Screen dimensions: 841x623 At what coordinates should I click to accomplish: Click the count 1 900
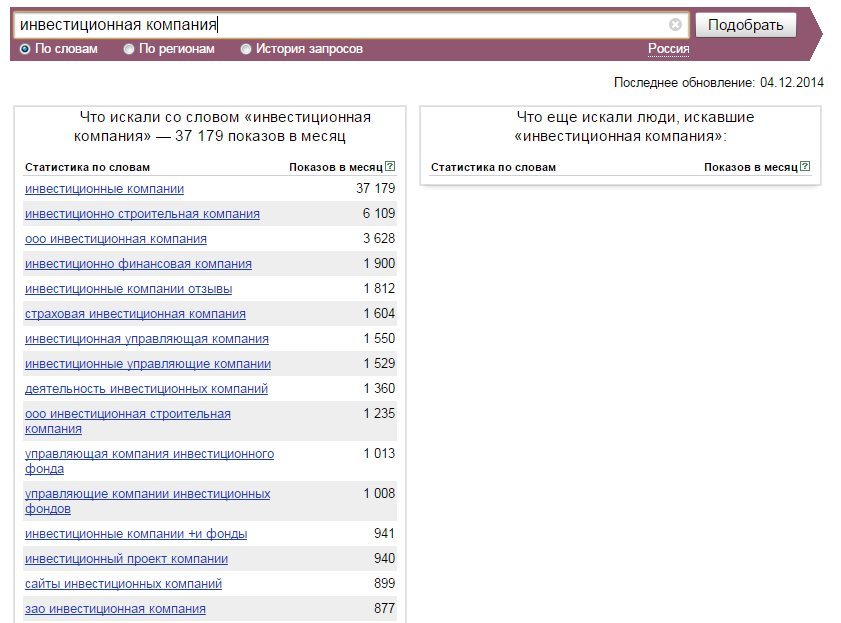(x=379, y=263)
